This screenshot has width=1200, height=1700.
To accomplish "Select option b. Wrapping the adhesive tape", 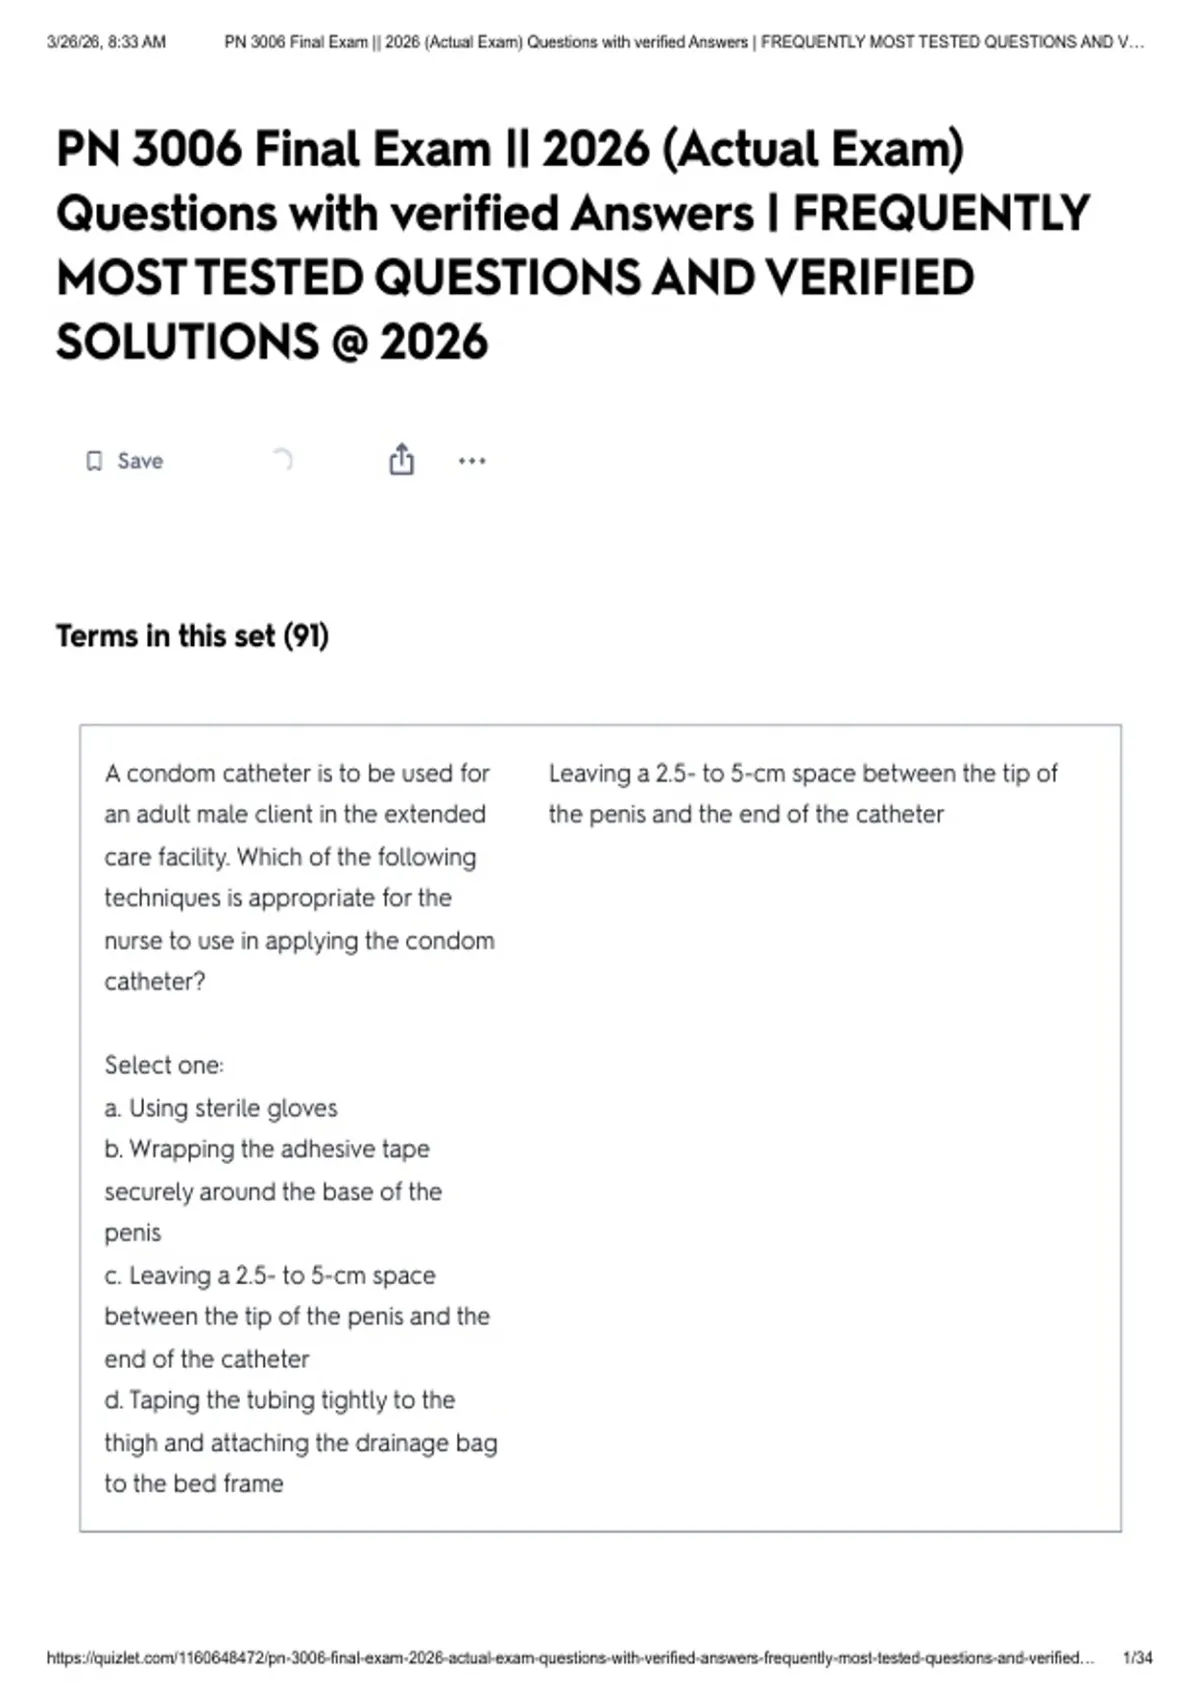I will pyautogui.click(x=273, y=1191).
